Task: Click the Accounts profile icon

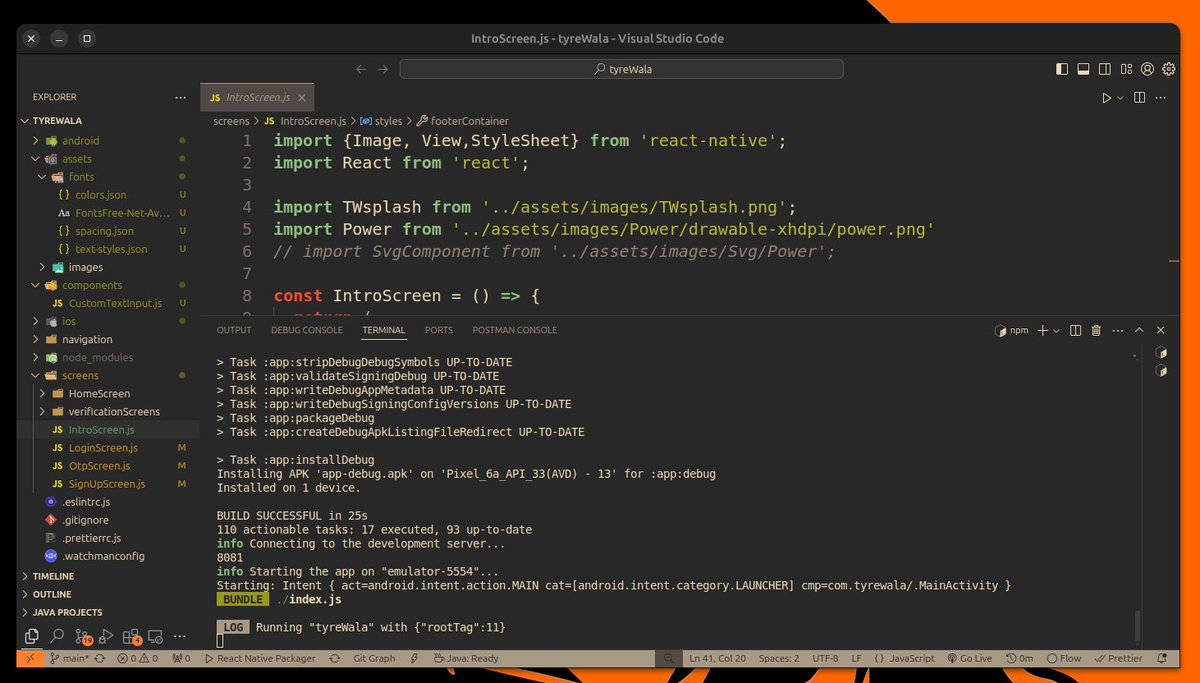Action: [x=1147, y=69]
